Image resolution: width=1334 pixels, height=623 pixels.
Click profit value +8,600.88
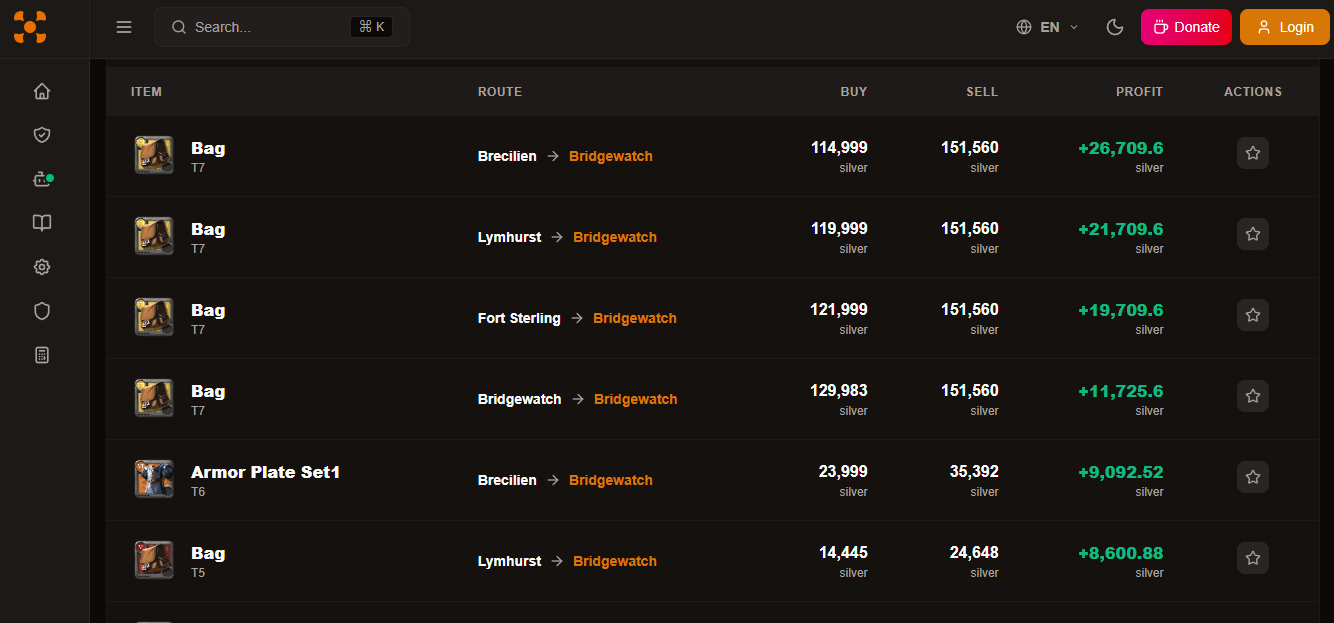coord(1121,553)
